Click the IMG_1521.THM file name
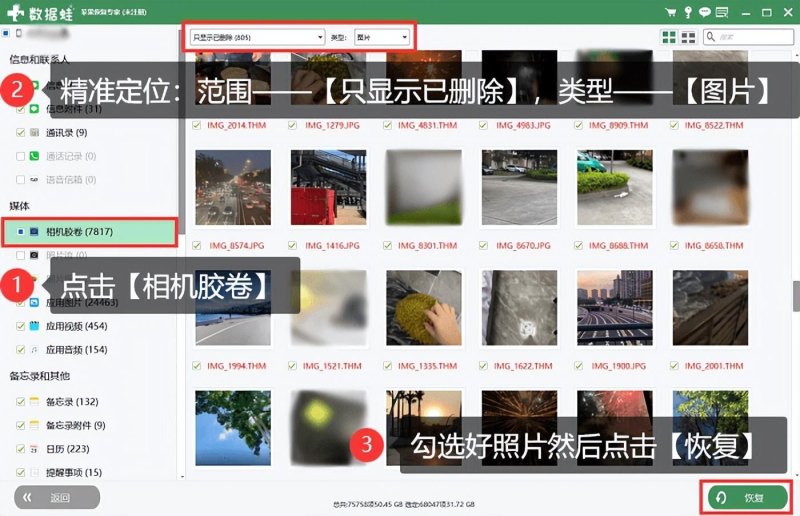800x516 pixels. click(x=332, y=366)
